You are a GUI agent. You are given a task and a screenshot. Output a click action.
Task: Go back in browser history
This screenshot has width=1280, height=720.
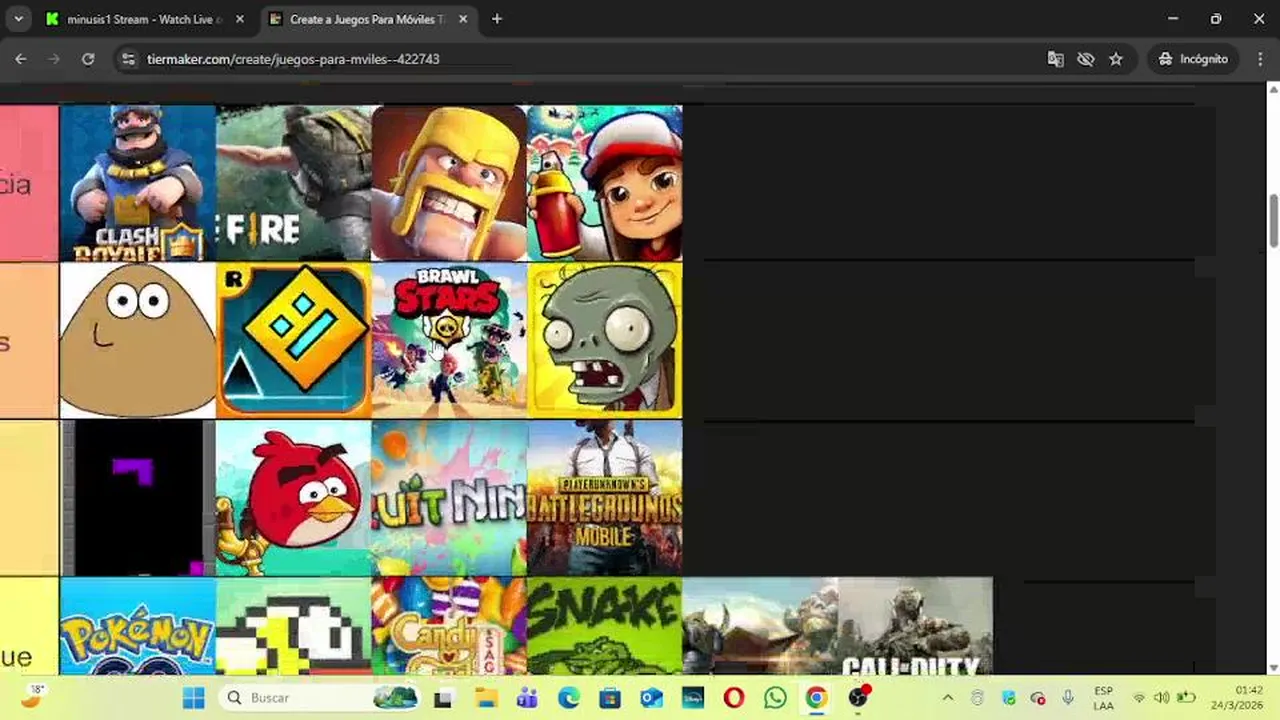coord(21,59)
